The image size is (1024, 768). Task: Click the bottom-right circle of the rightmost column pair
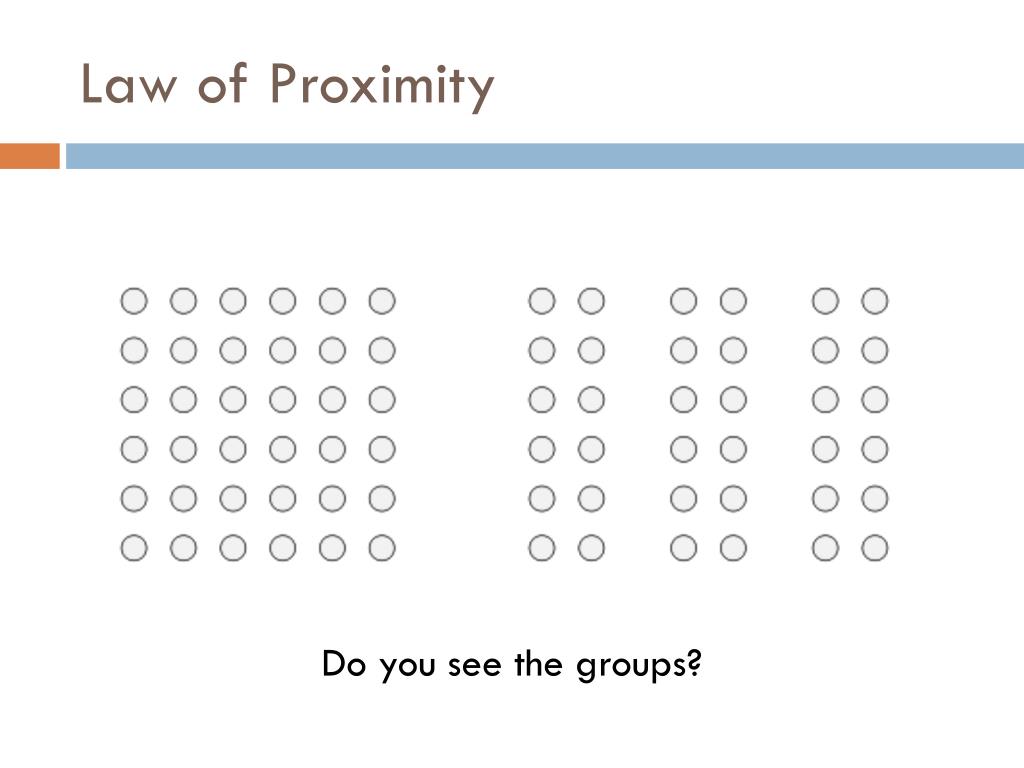[874, 548]
